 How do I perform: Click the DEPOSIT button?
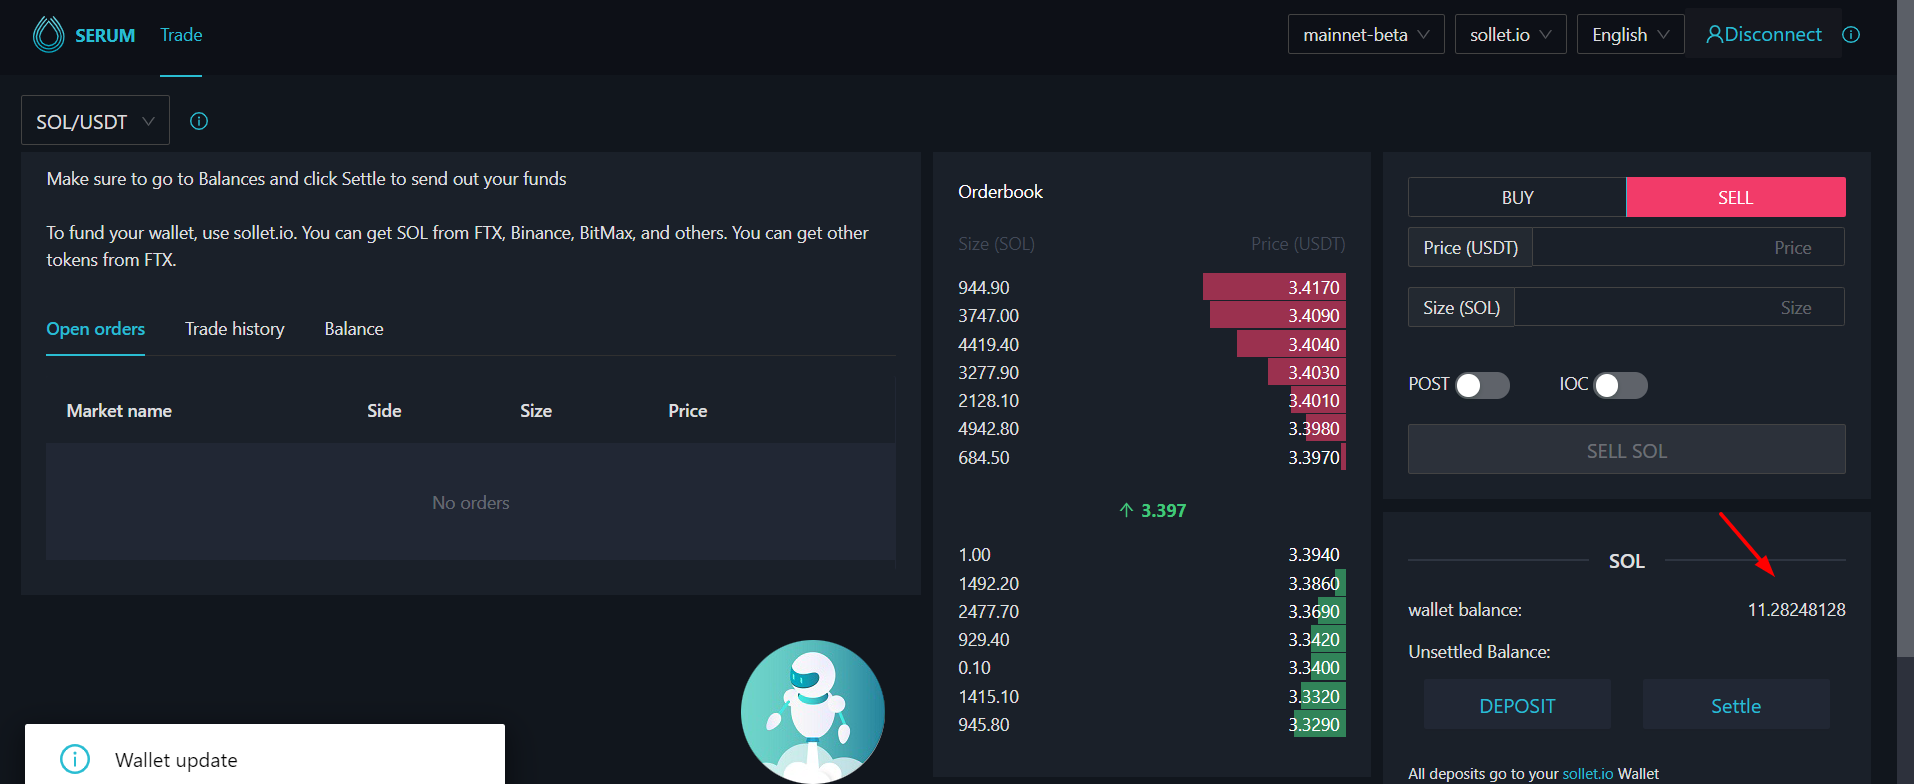coord(1517,705)
